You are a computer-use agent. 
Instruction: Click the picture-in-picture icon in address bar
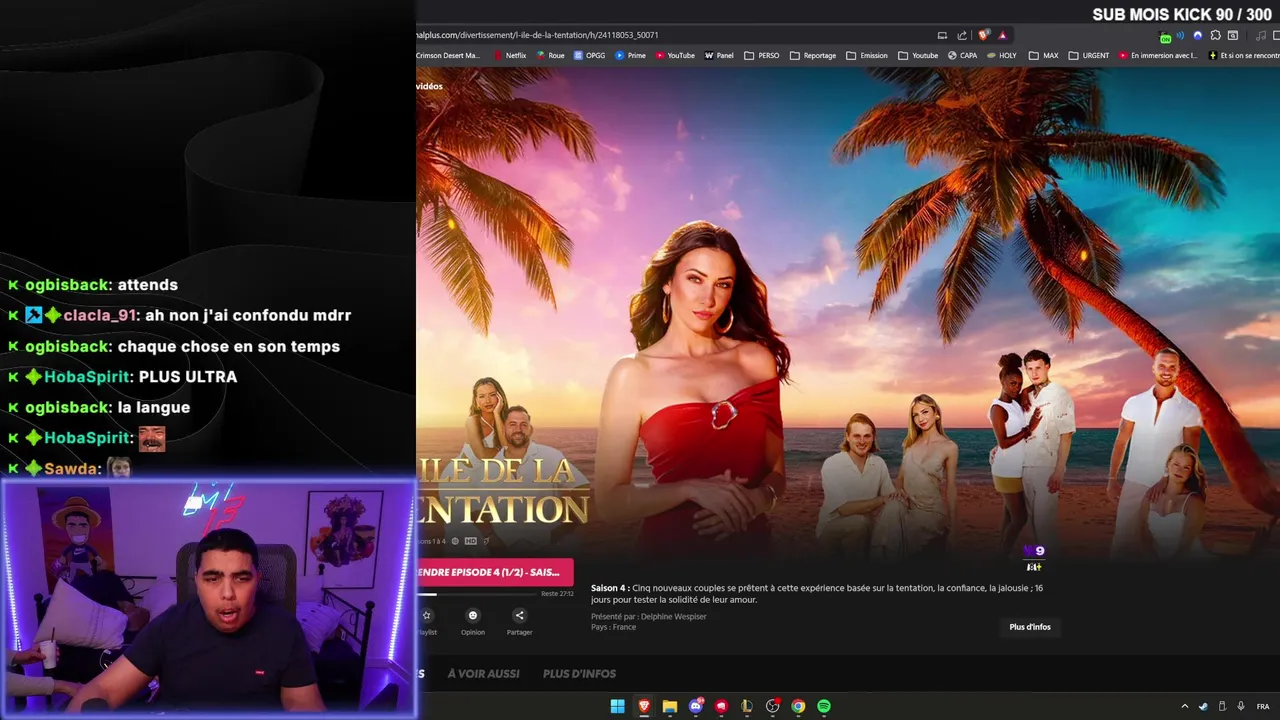coord(942,35)
